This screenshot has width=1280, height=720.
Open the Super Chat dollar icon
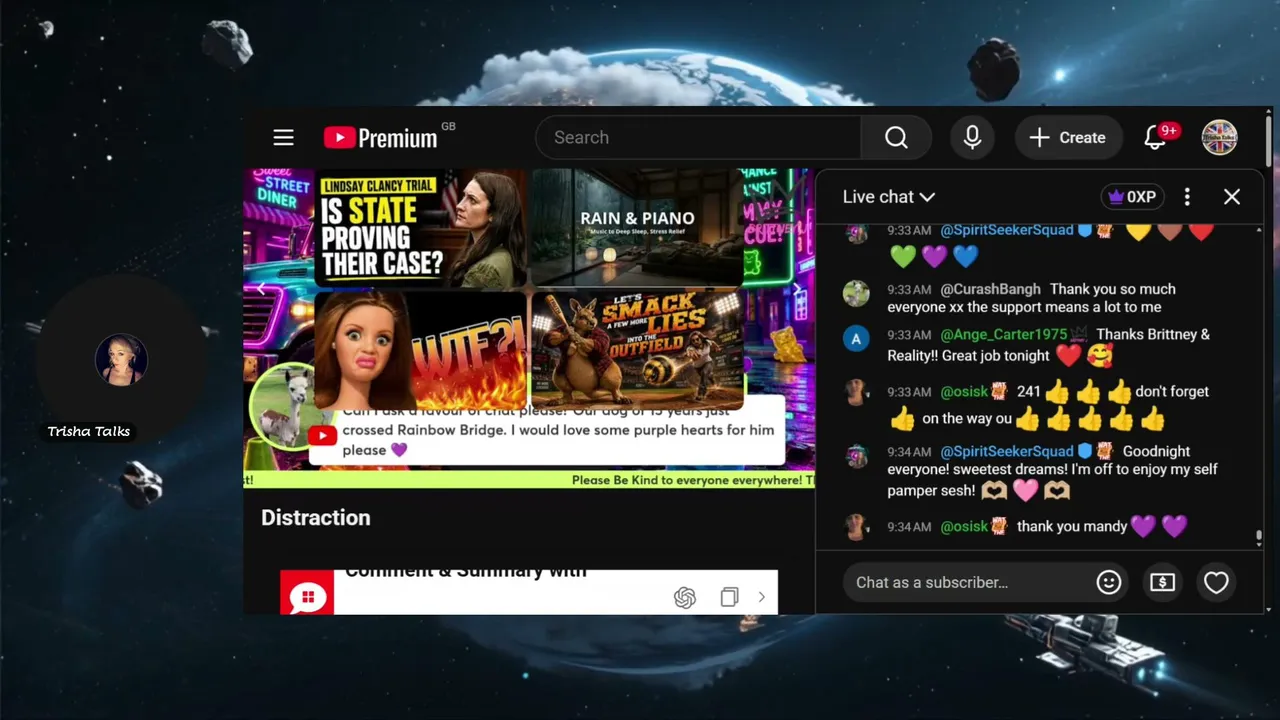pos(1162,582)
